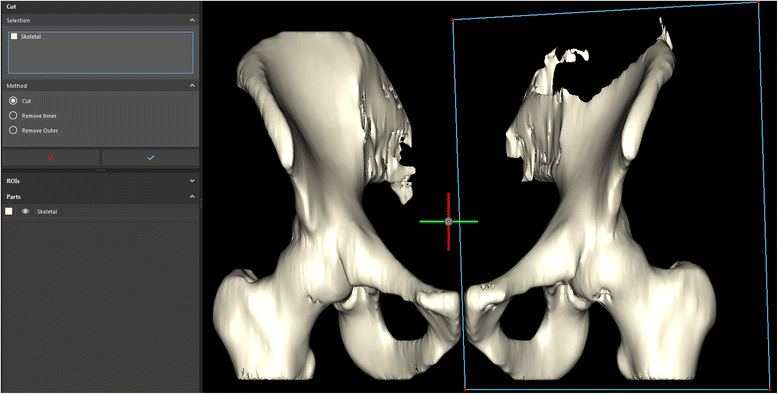778x394 pixels.
Task: Cancel the cut with the red X
Action: pos(51,158)
